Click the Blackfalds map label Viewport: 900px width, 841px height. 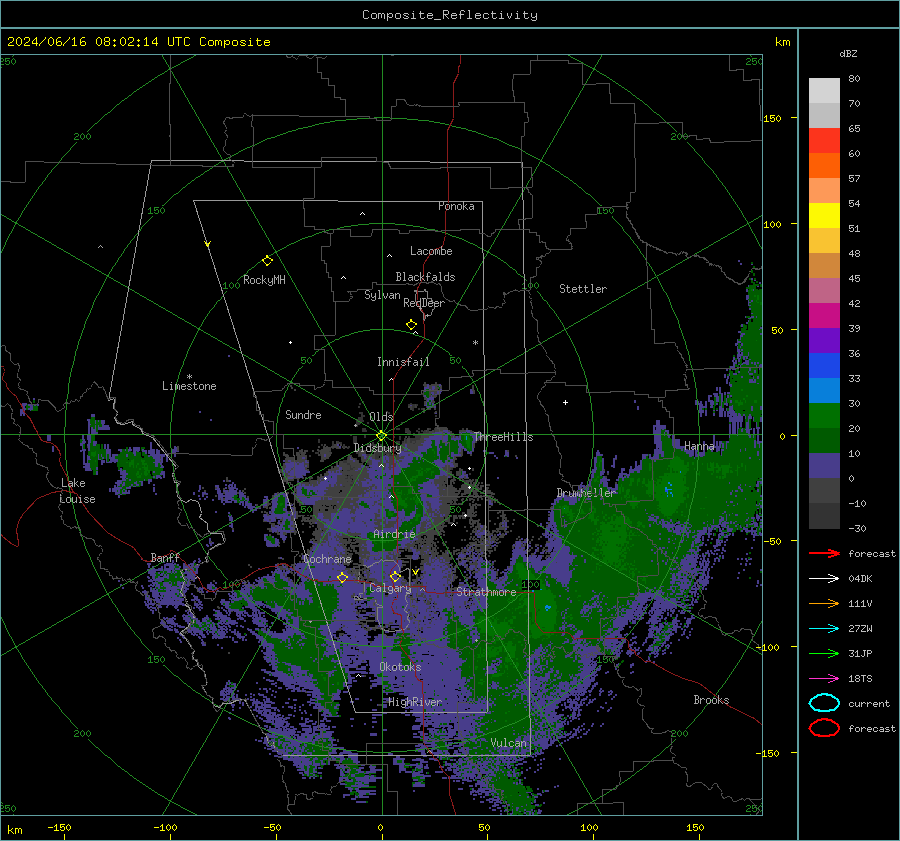coord(425,277)
